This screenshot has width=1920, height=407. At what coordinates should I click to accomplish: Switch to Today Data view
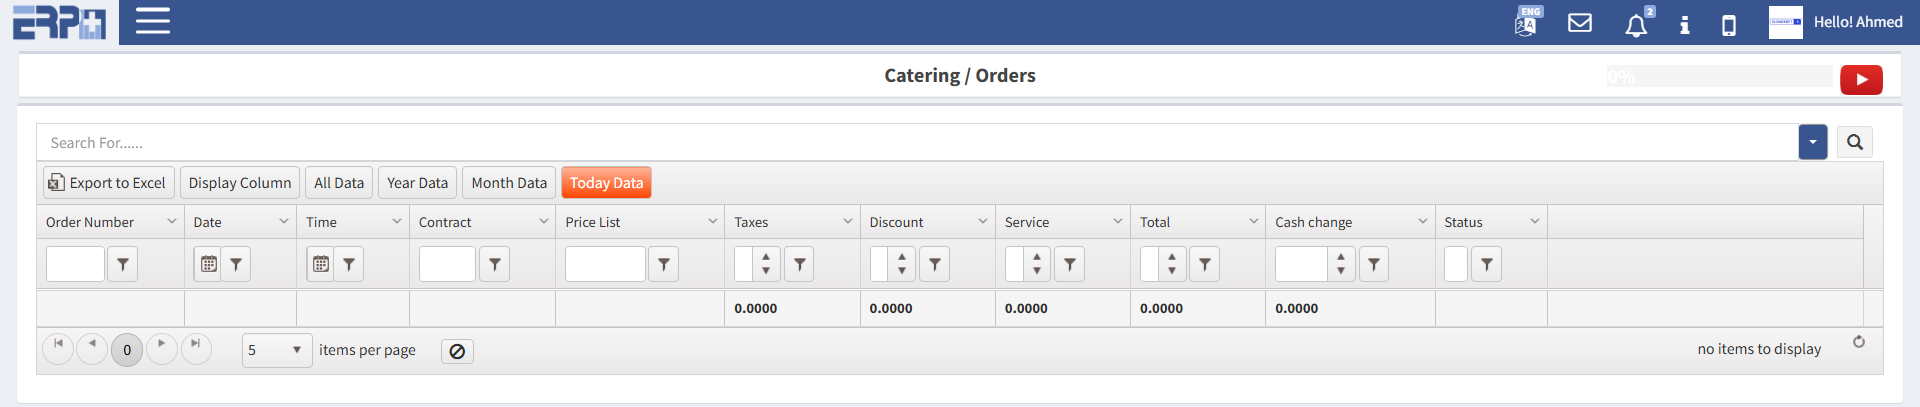click(x=606, y=183)
